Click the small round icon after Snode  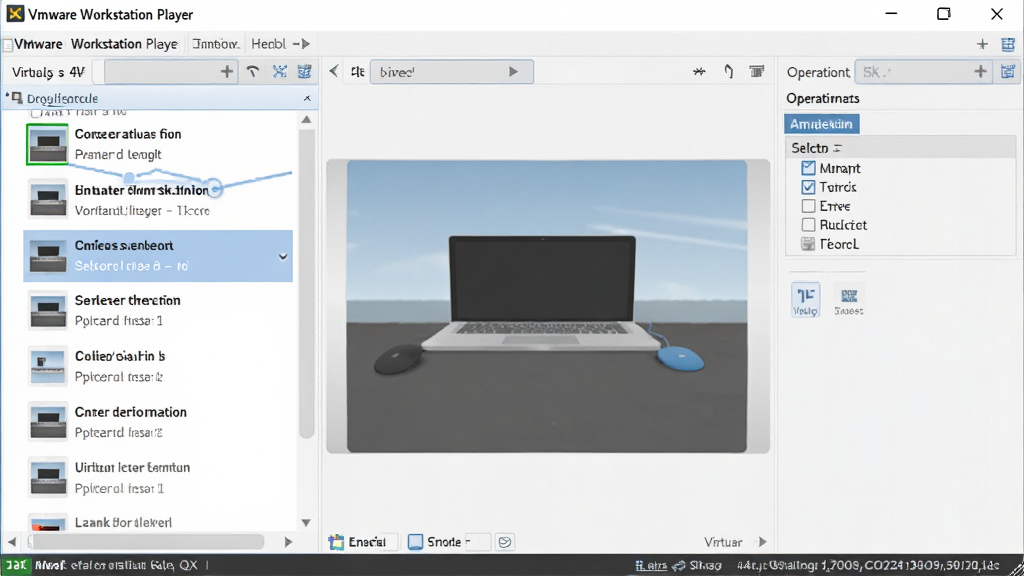tap(504, 542)
